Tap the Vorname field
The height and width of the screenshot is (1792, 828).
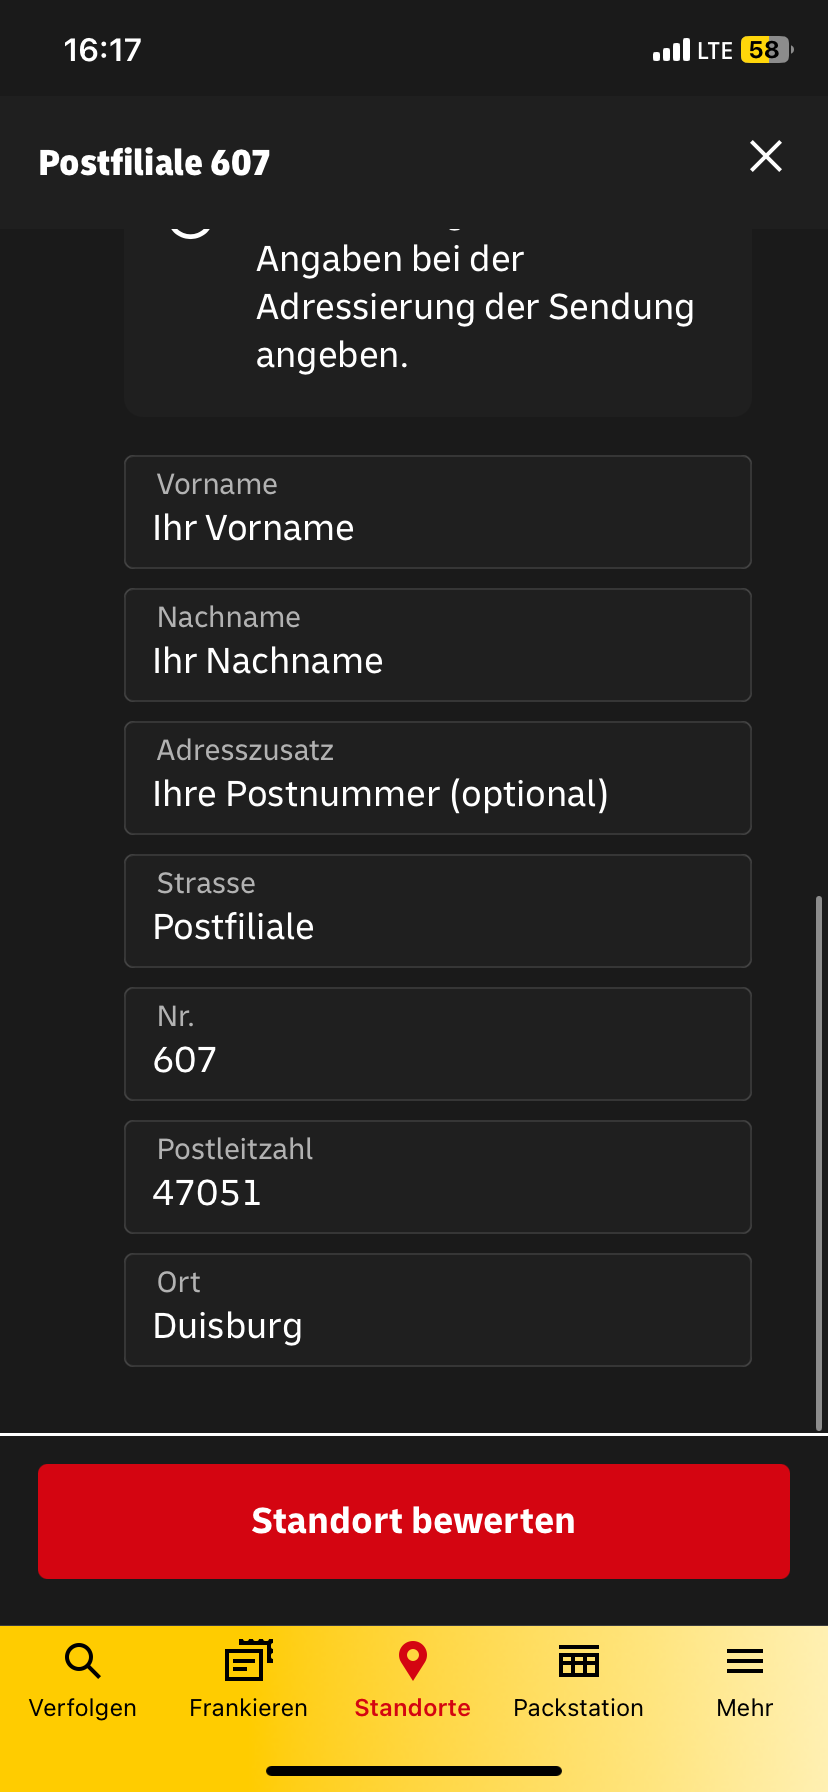point(437,512)
